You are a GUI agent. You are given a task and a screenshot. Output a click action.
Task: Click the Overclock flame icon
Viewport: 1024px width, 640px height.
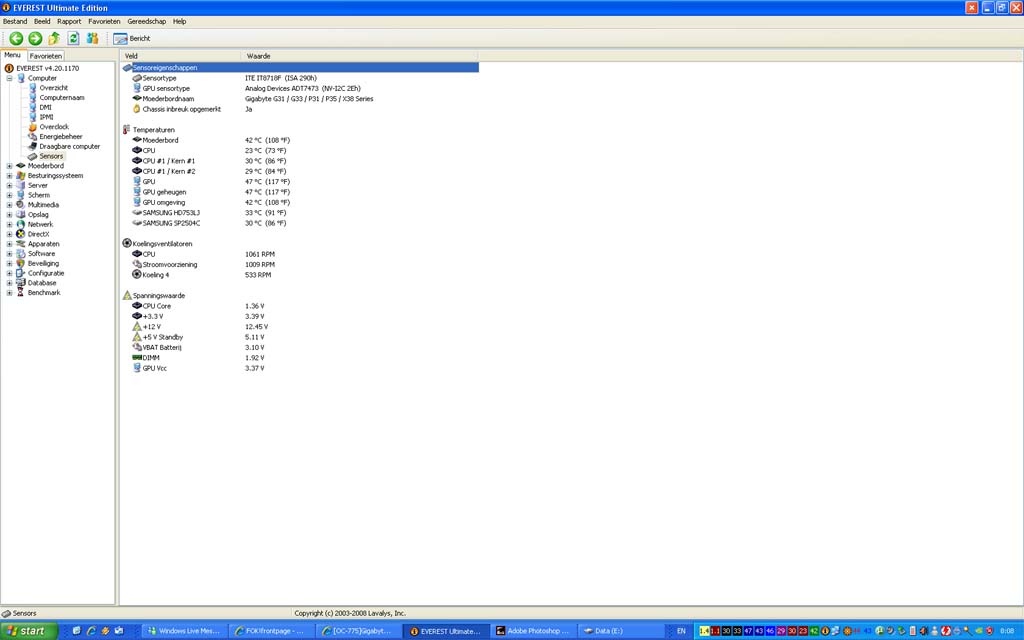click(33, 127)
